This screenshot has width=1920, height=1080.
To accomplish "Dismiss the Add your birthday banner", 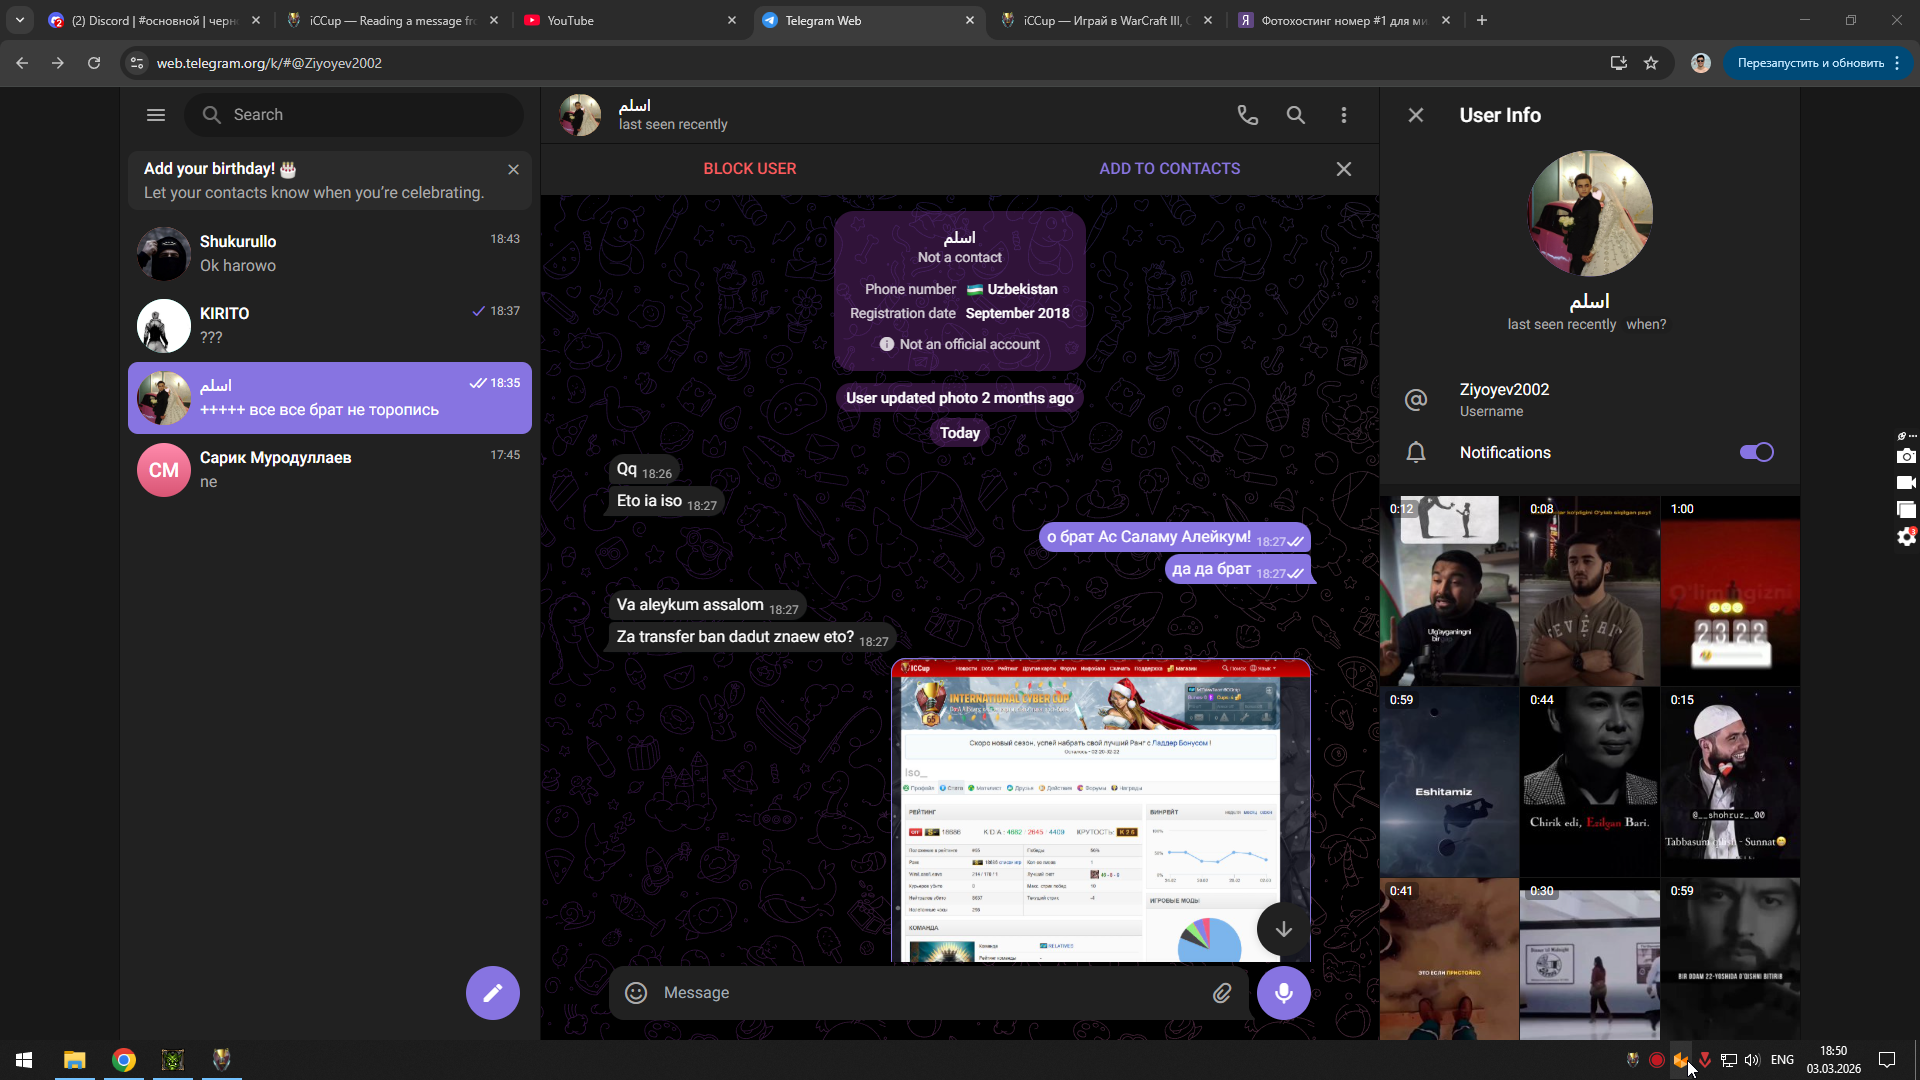I will tap(513, 170).
